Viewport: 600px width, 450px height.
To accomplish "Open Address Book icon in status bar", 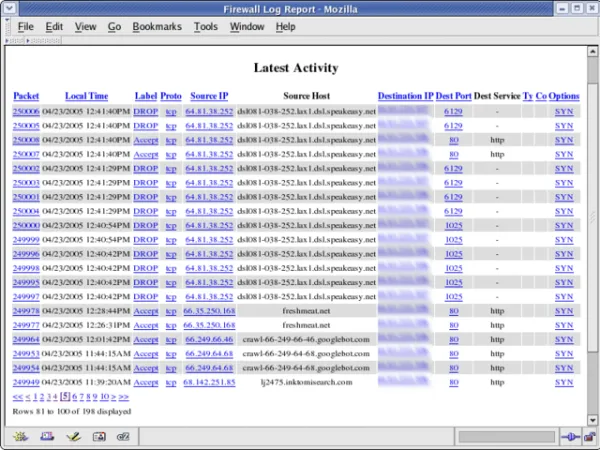I will point(99,436).
